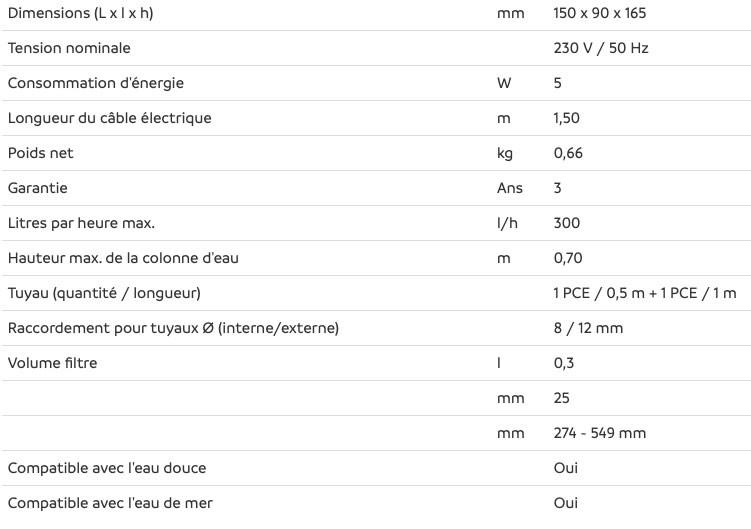The image size is (751, 529).
Task: Select the 0,66 weight value
Action: (x=568, y=153)
